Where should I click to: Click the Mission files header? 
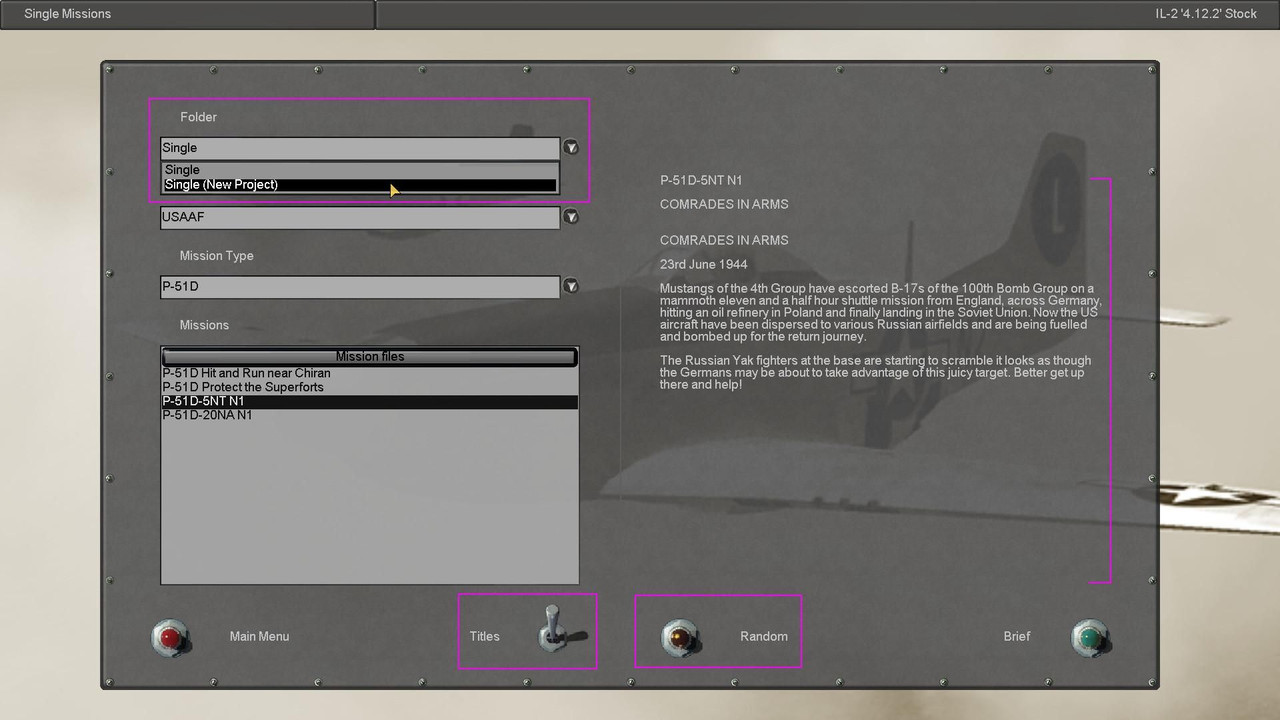(370, 356)
